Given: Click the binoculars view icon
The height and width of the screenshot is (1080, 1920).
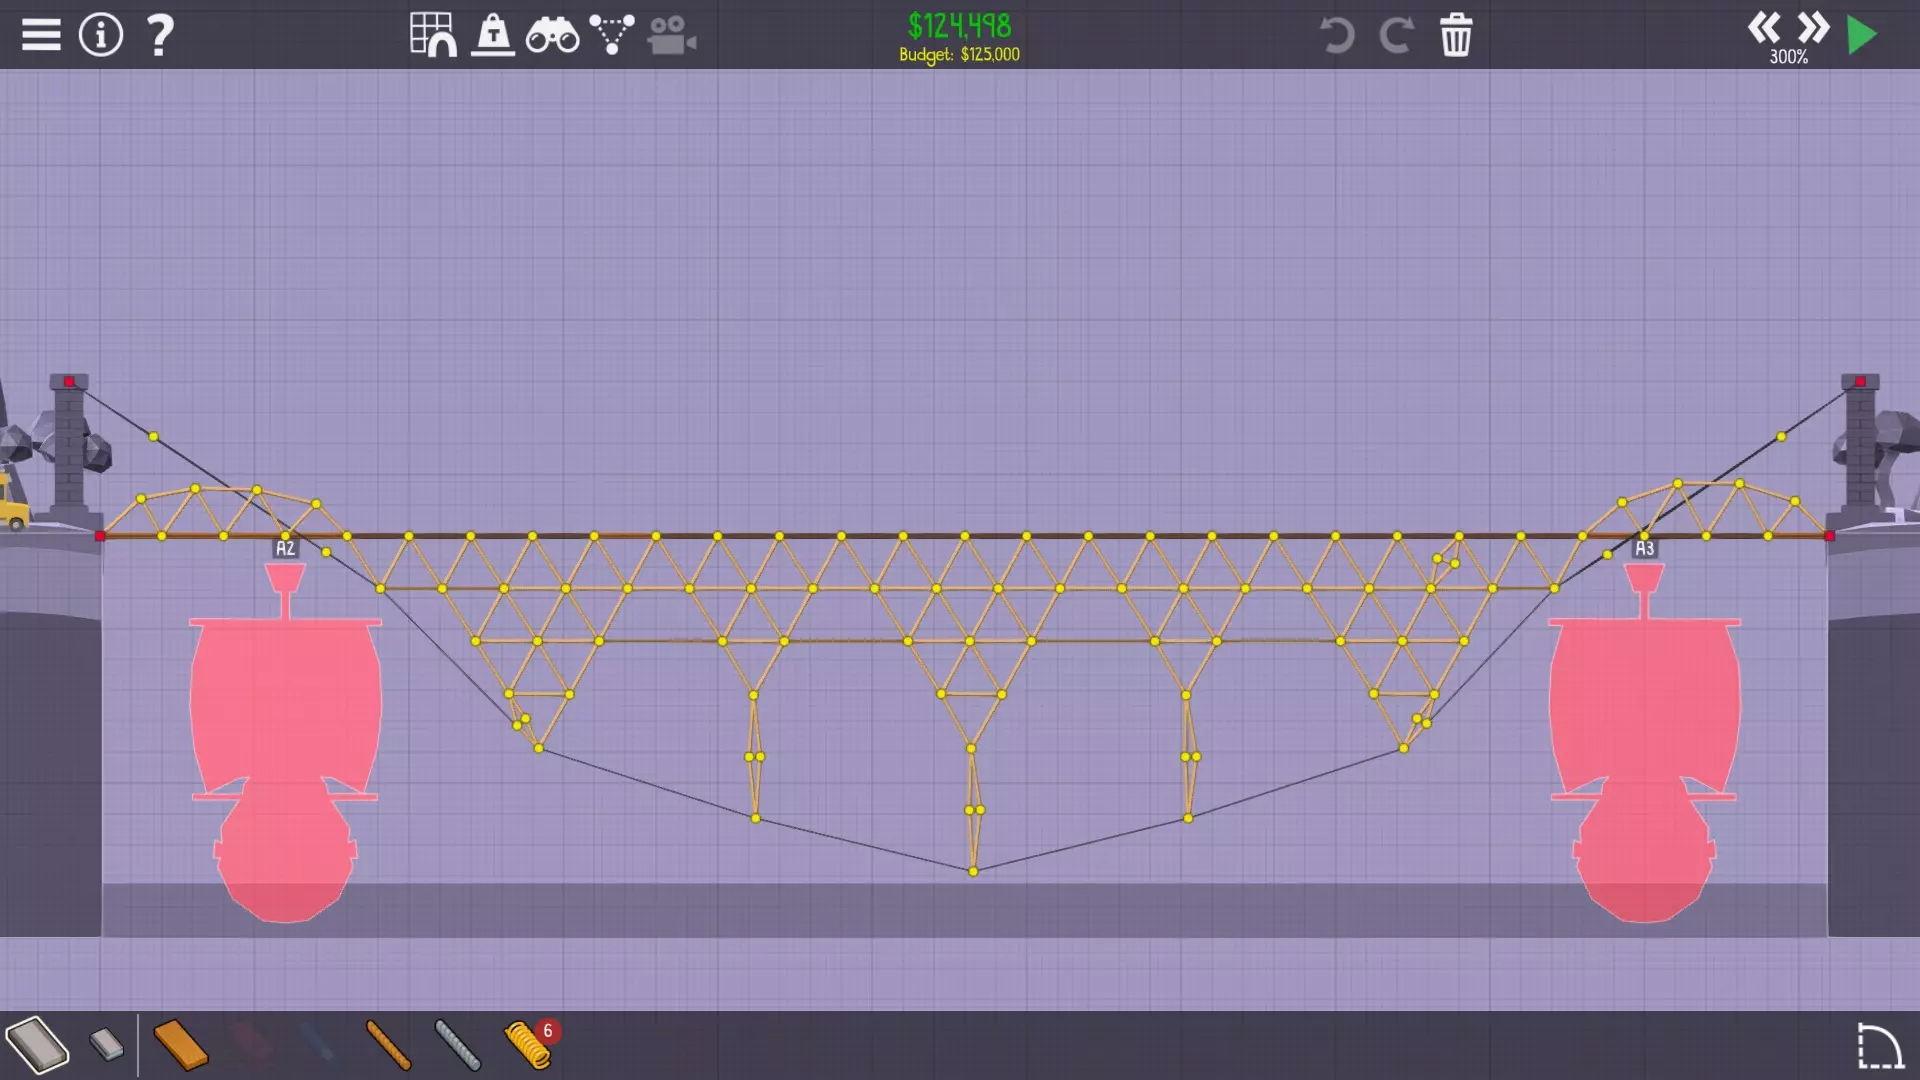Looking at the screenshot, I should (x=552, y=37).
